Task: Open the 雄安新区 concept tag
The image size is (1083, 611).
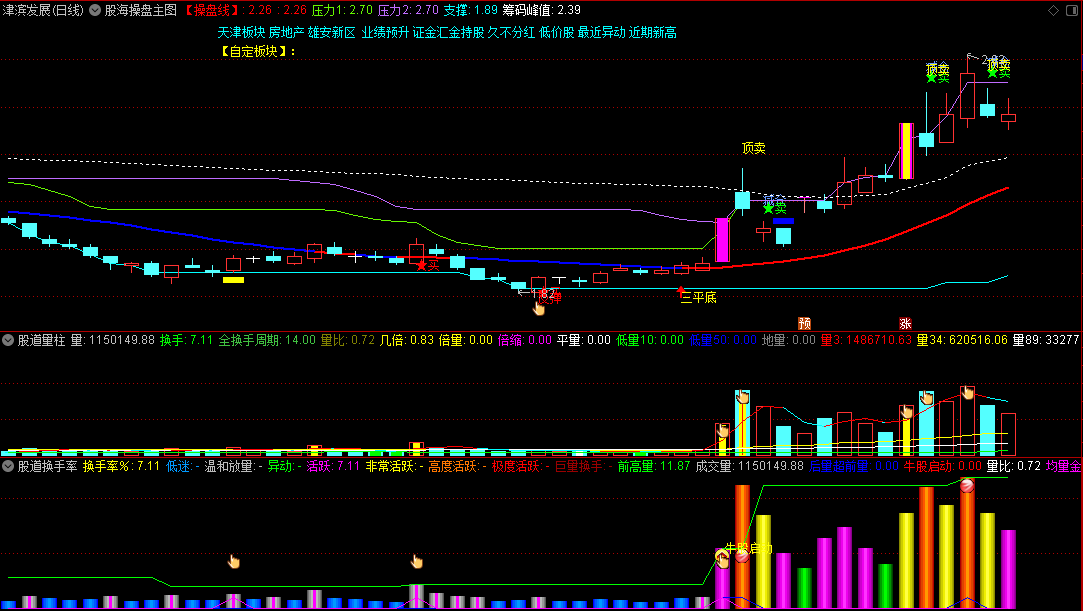Action: [x=332, y=32]
